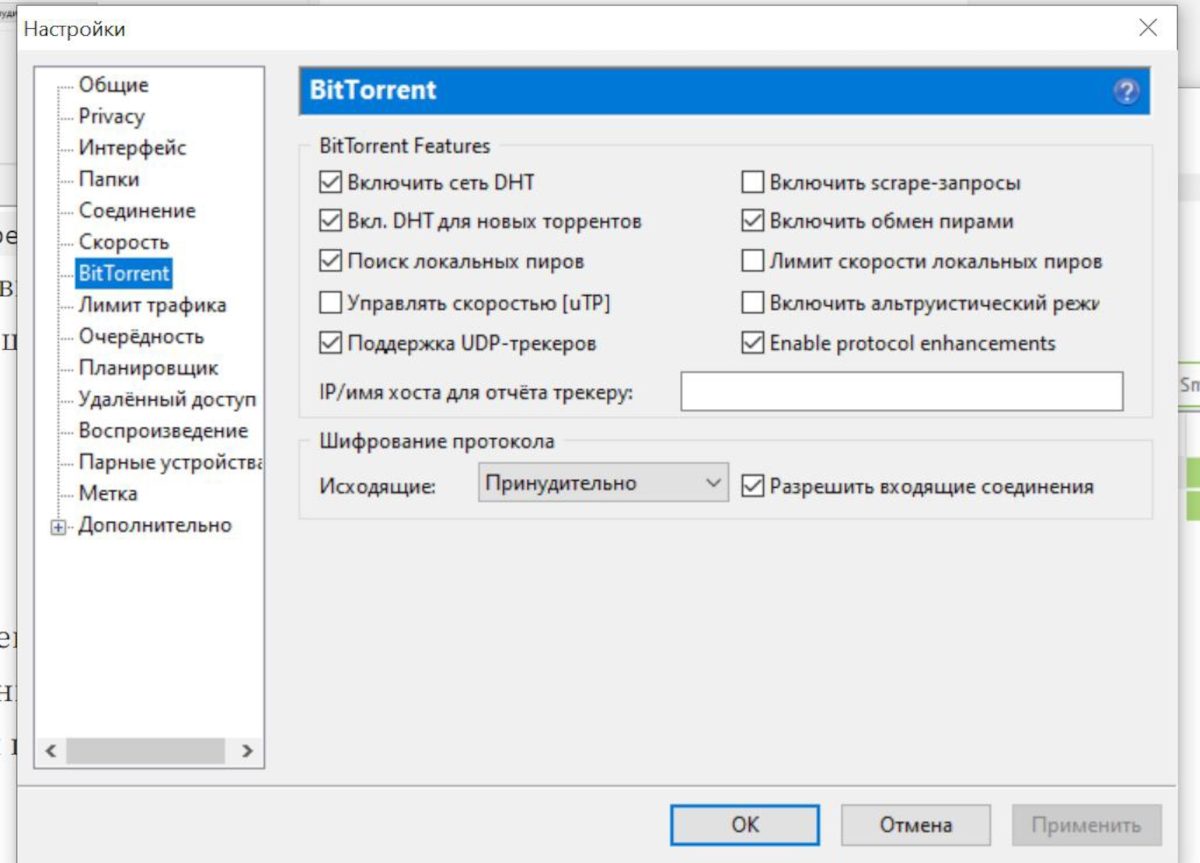
Task: Close the Настройки dialog window
Action: click(x=1148, y=28)
